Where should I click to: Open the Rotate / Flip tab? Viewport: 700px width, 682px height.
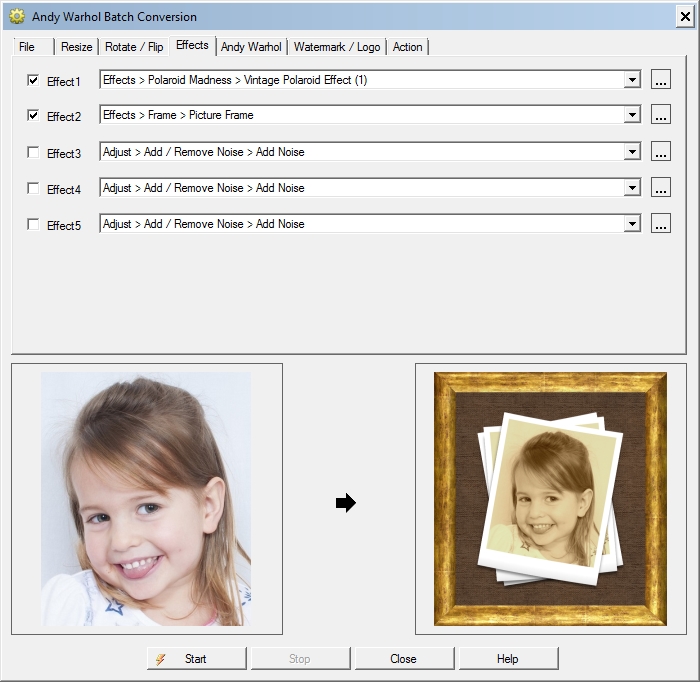134,47
